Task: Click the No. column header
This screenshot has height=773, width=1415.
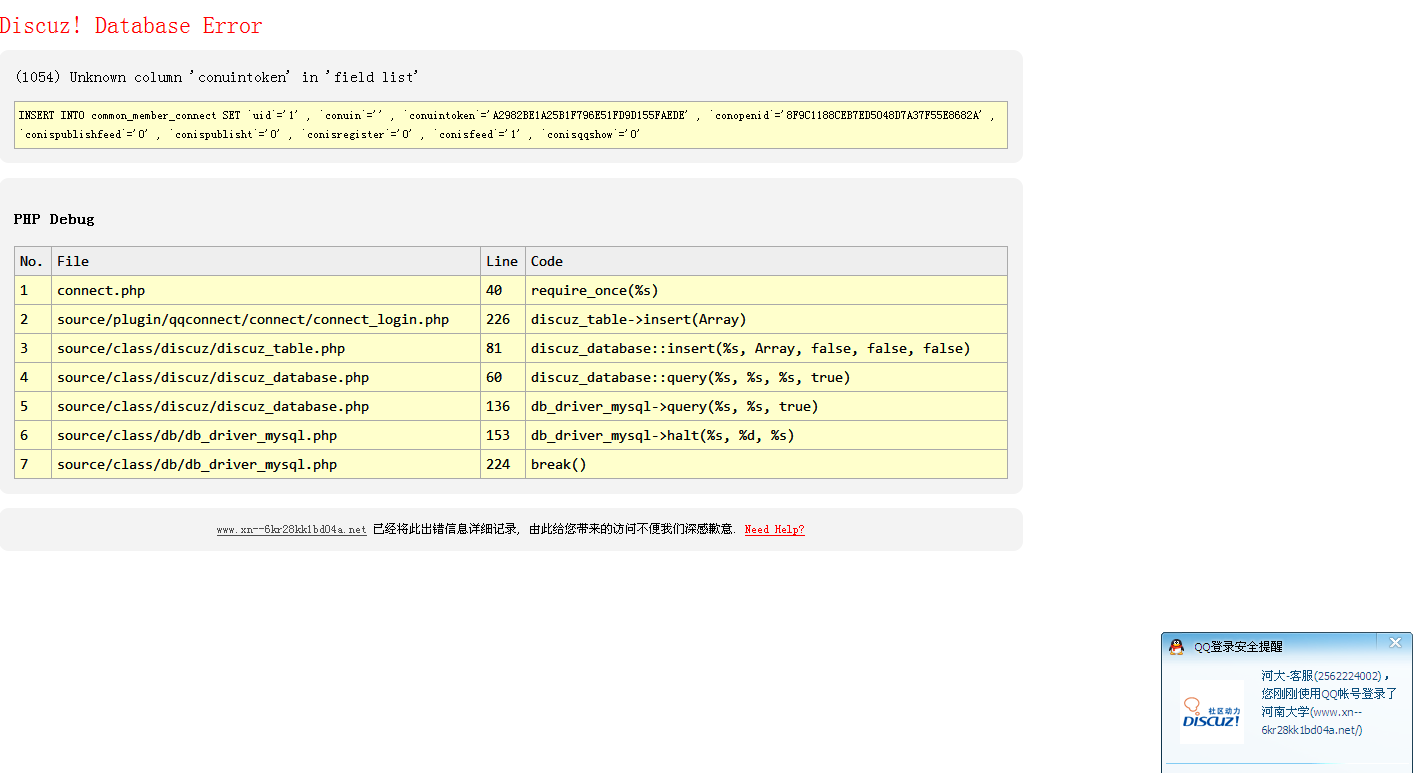Action: click(33, 261)
